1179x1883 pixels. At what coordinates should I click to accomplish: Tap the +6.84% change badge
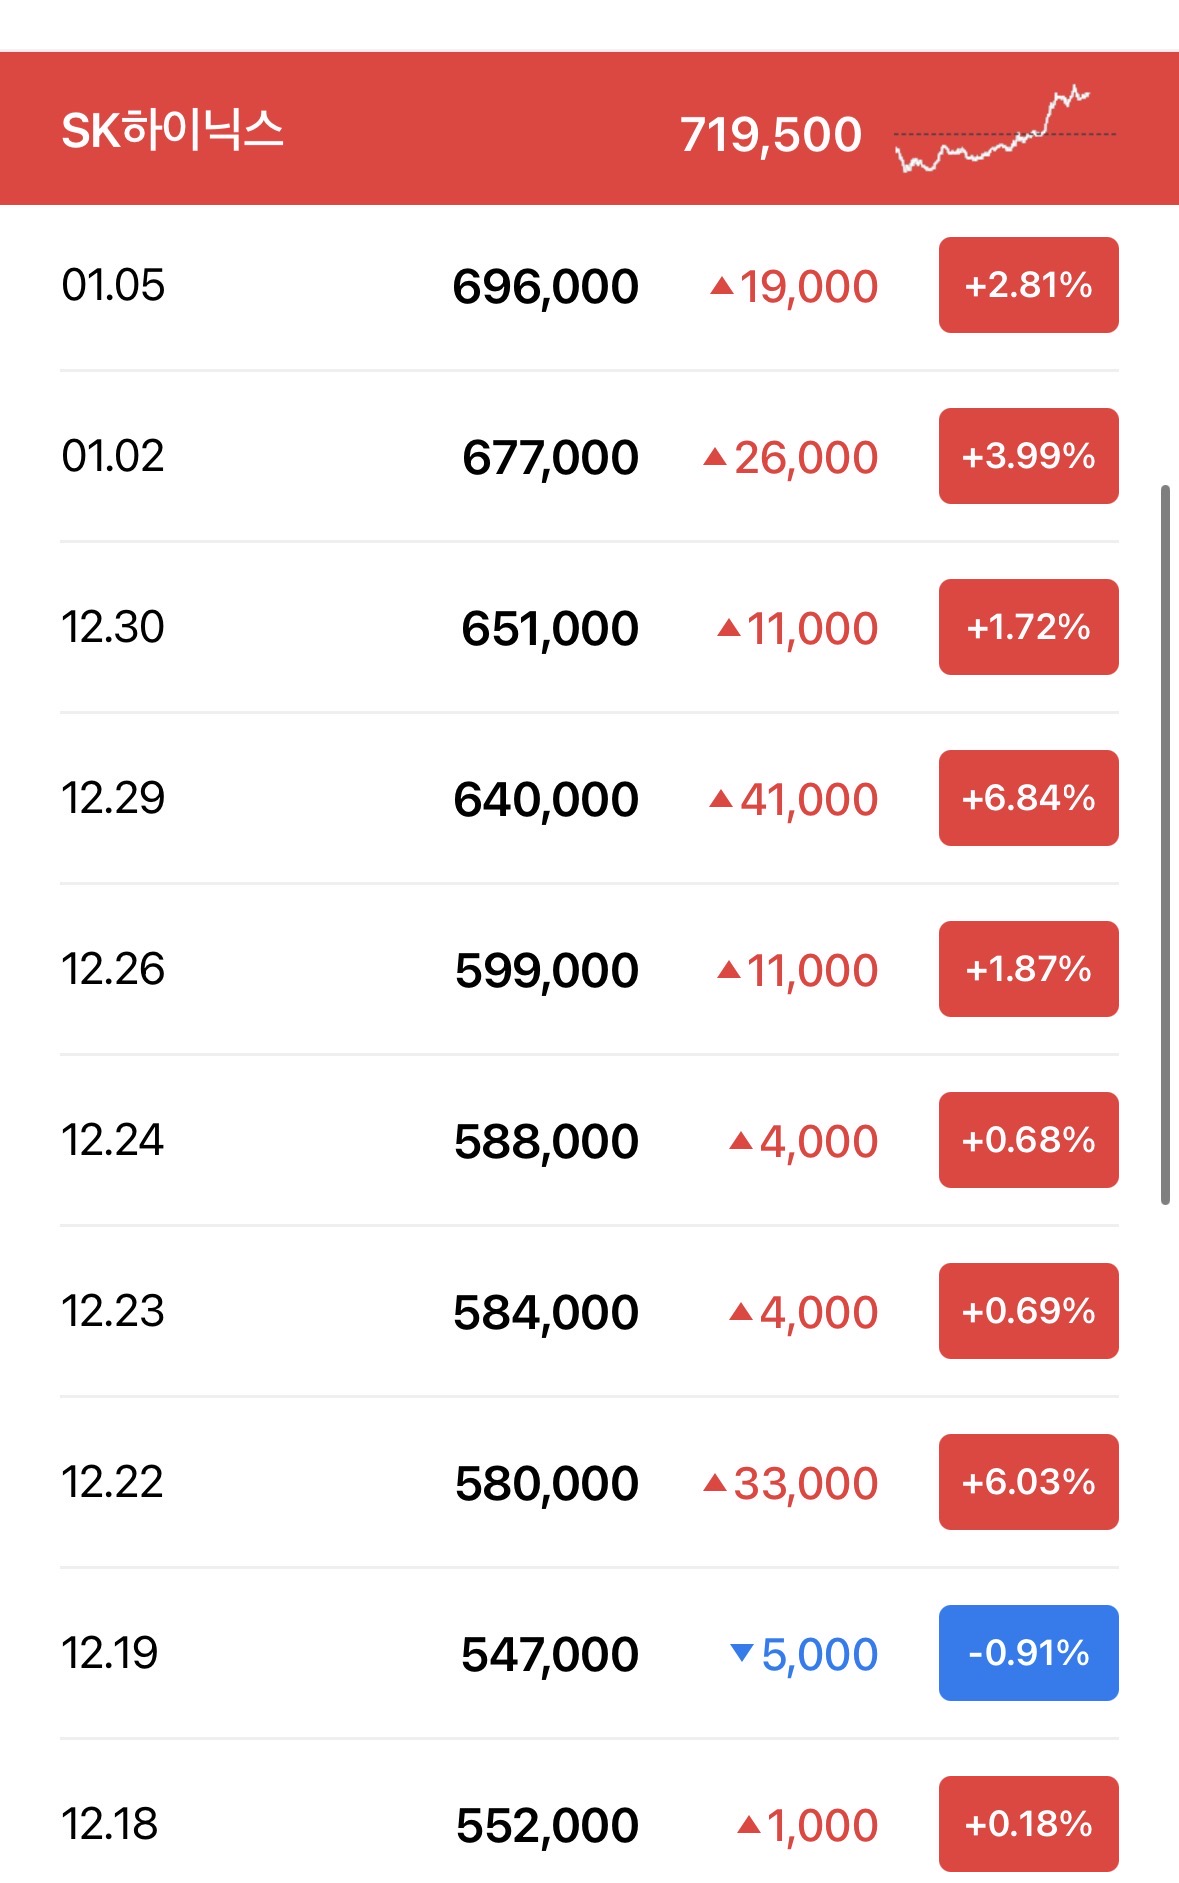point(1028,798)
